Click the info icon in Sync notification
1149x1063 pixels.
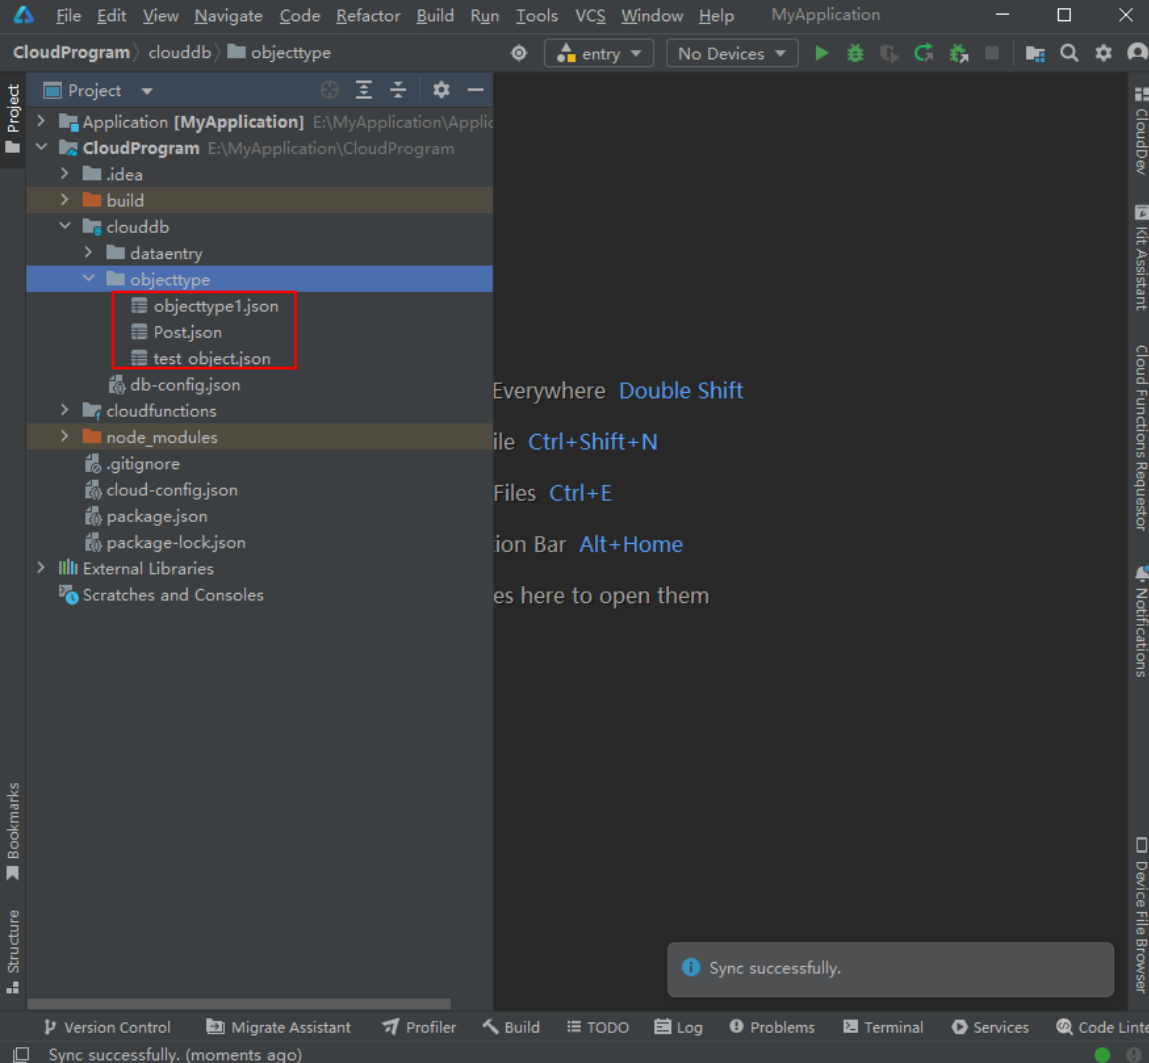coord(691,968)
